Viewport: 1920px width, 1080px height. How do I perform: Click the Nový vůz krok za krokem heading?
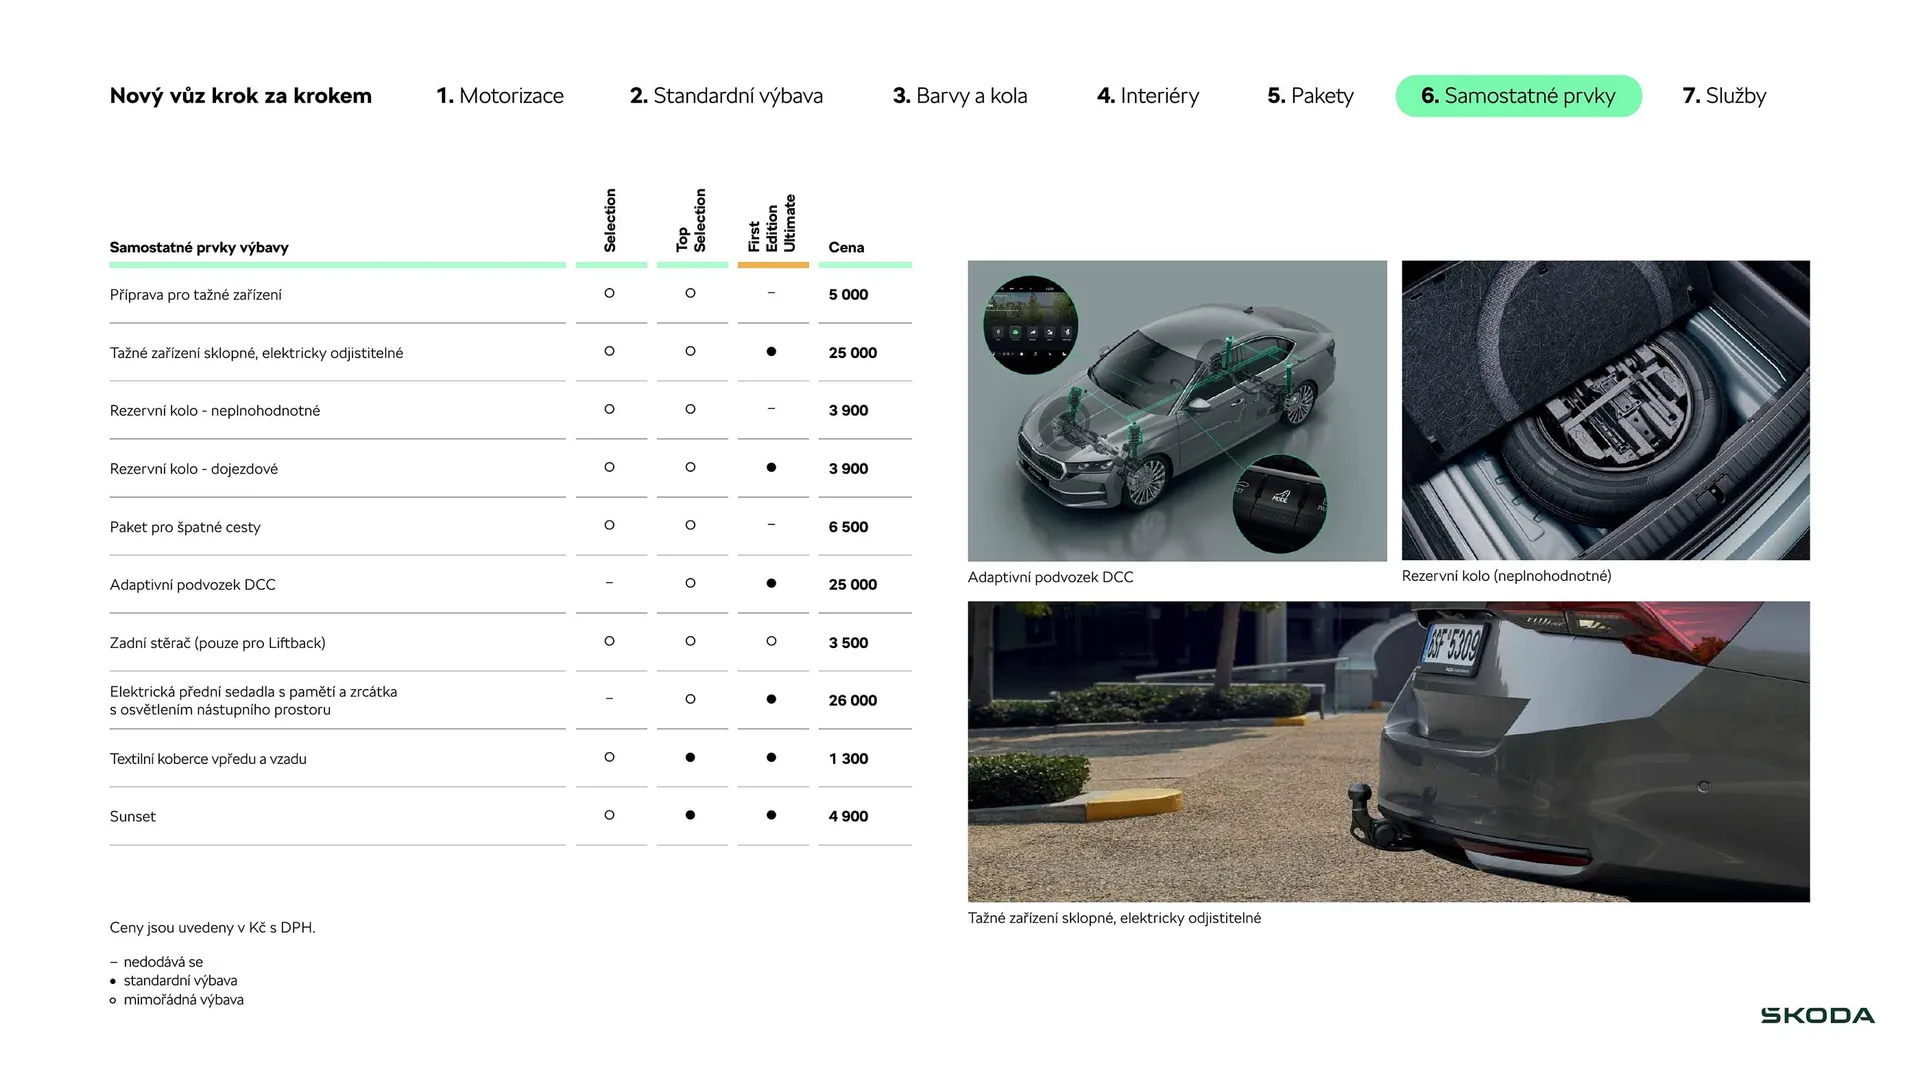[241, 96]
